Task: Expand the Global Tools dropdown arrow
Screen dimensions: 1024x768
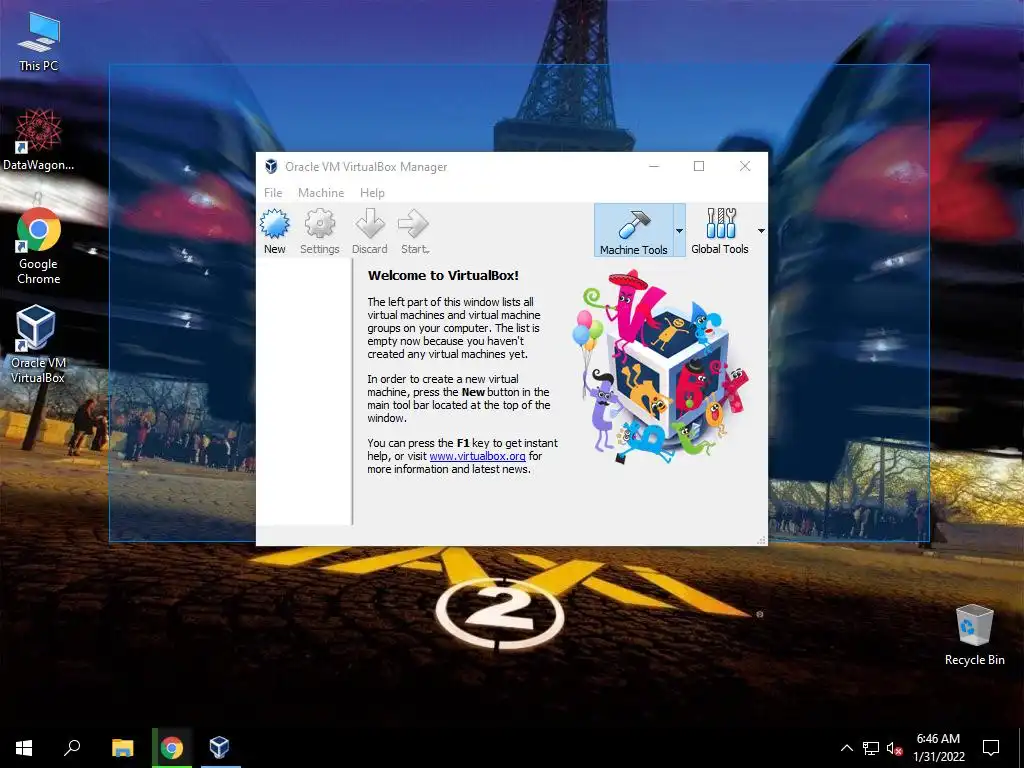Action: [x=761, y=231]
